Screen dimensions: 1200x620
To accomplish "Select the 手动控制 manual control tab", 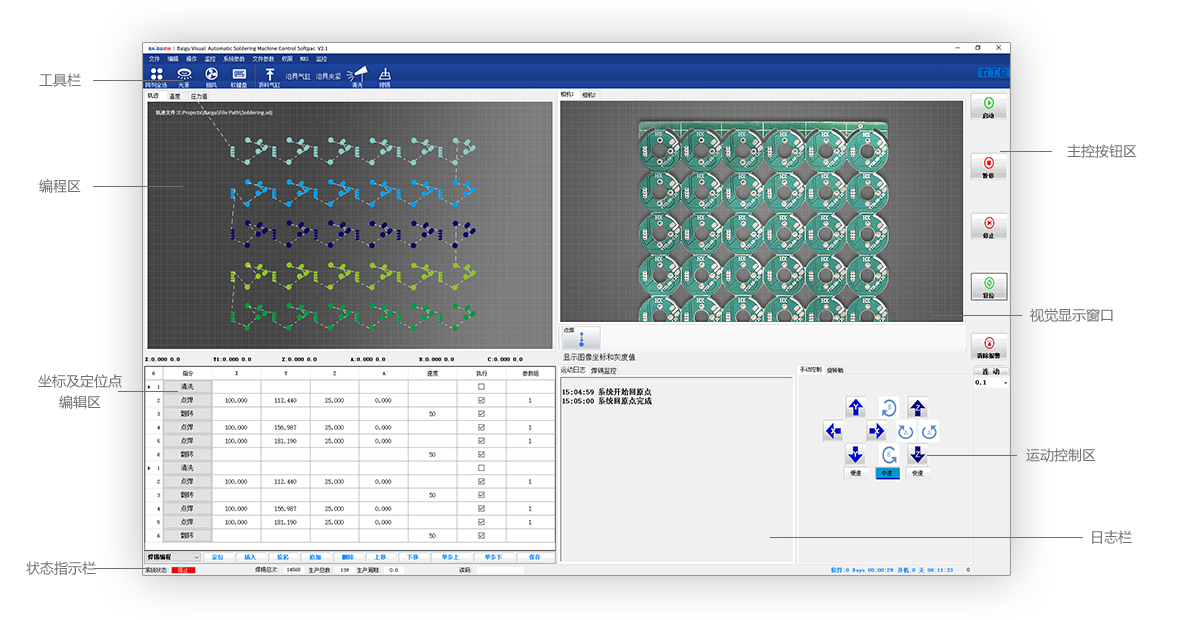I will 810,370.
